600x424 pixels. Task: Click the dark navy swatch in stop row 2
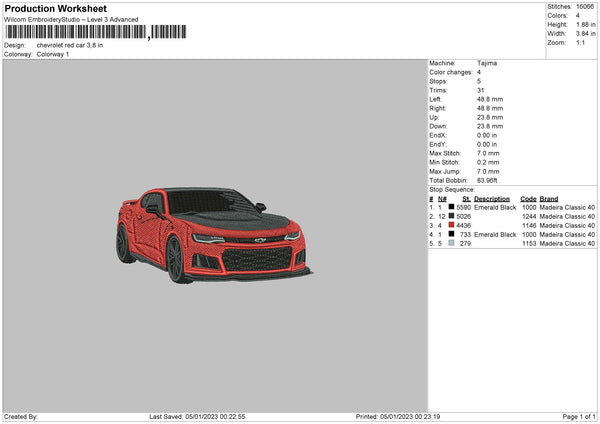[x=452, y=216]
